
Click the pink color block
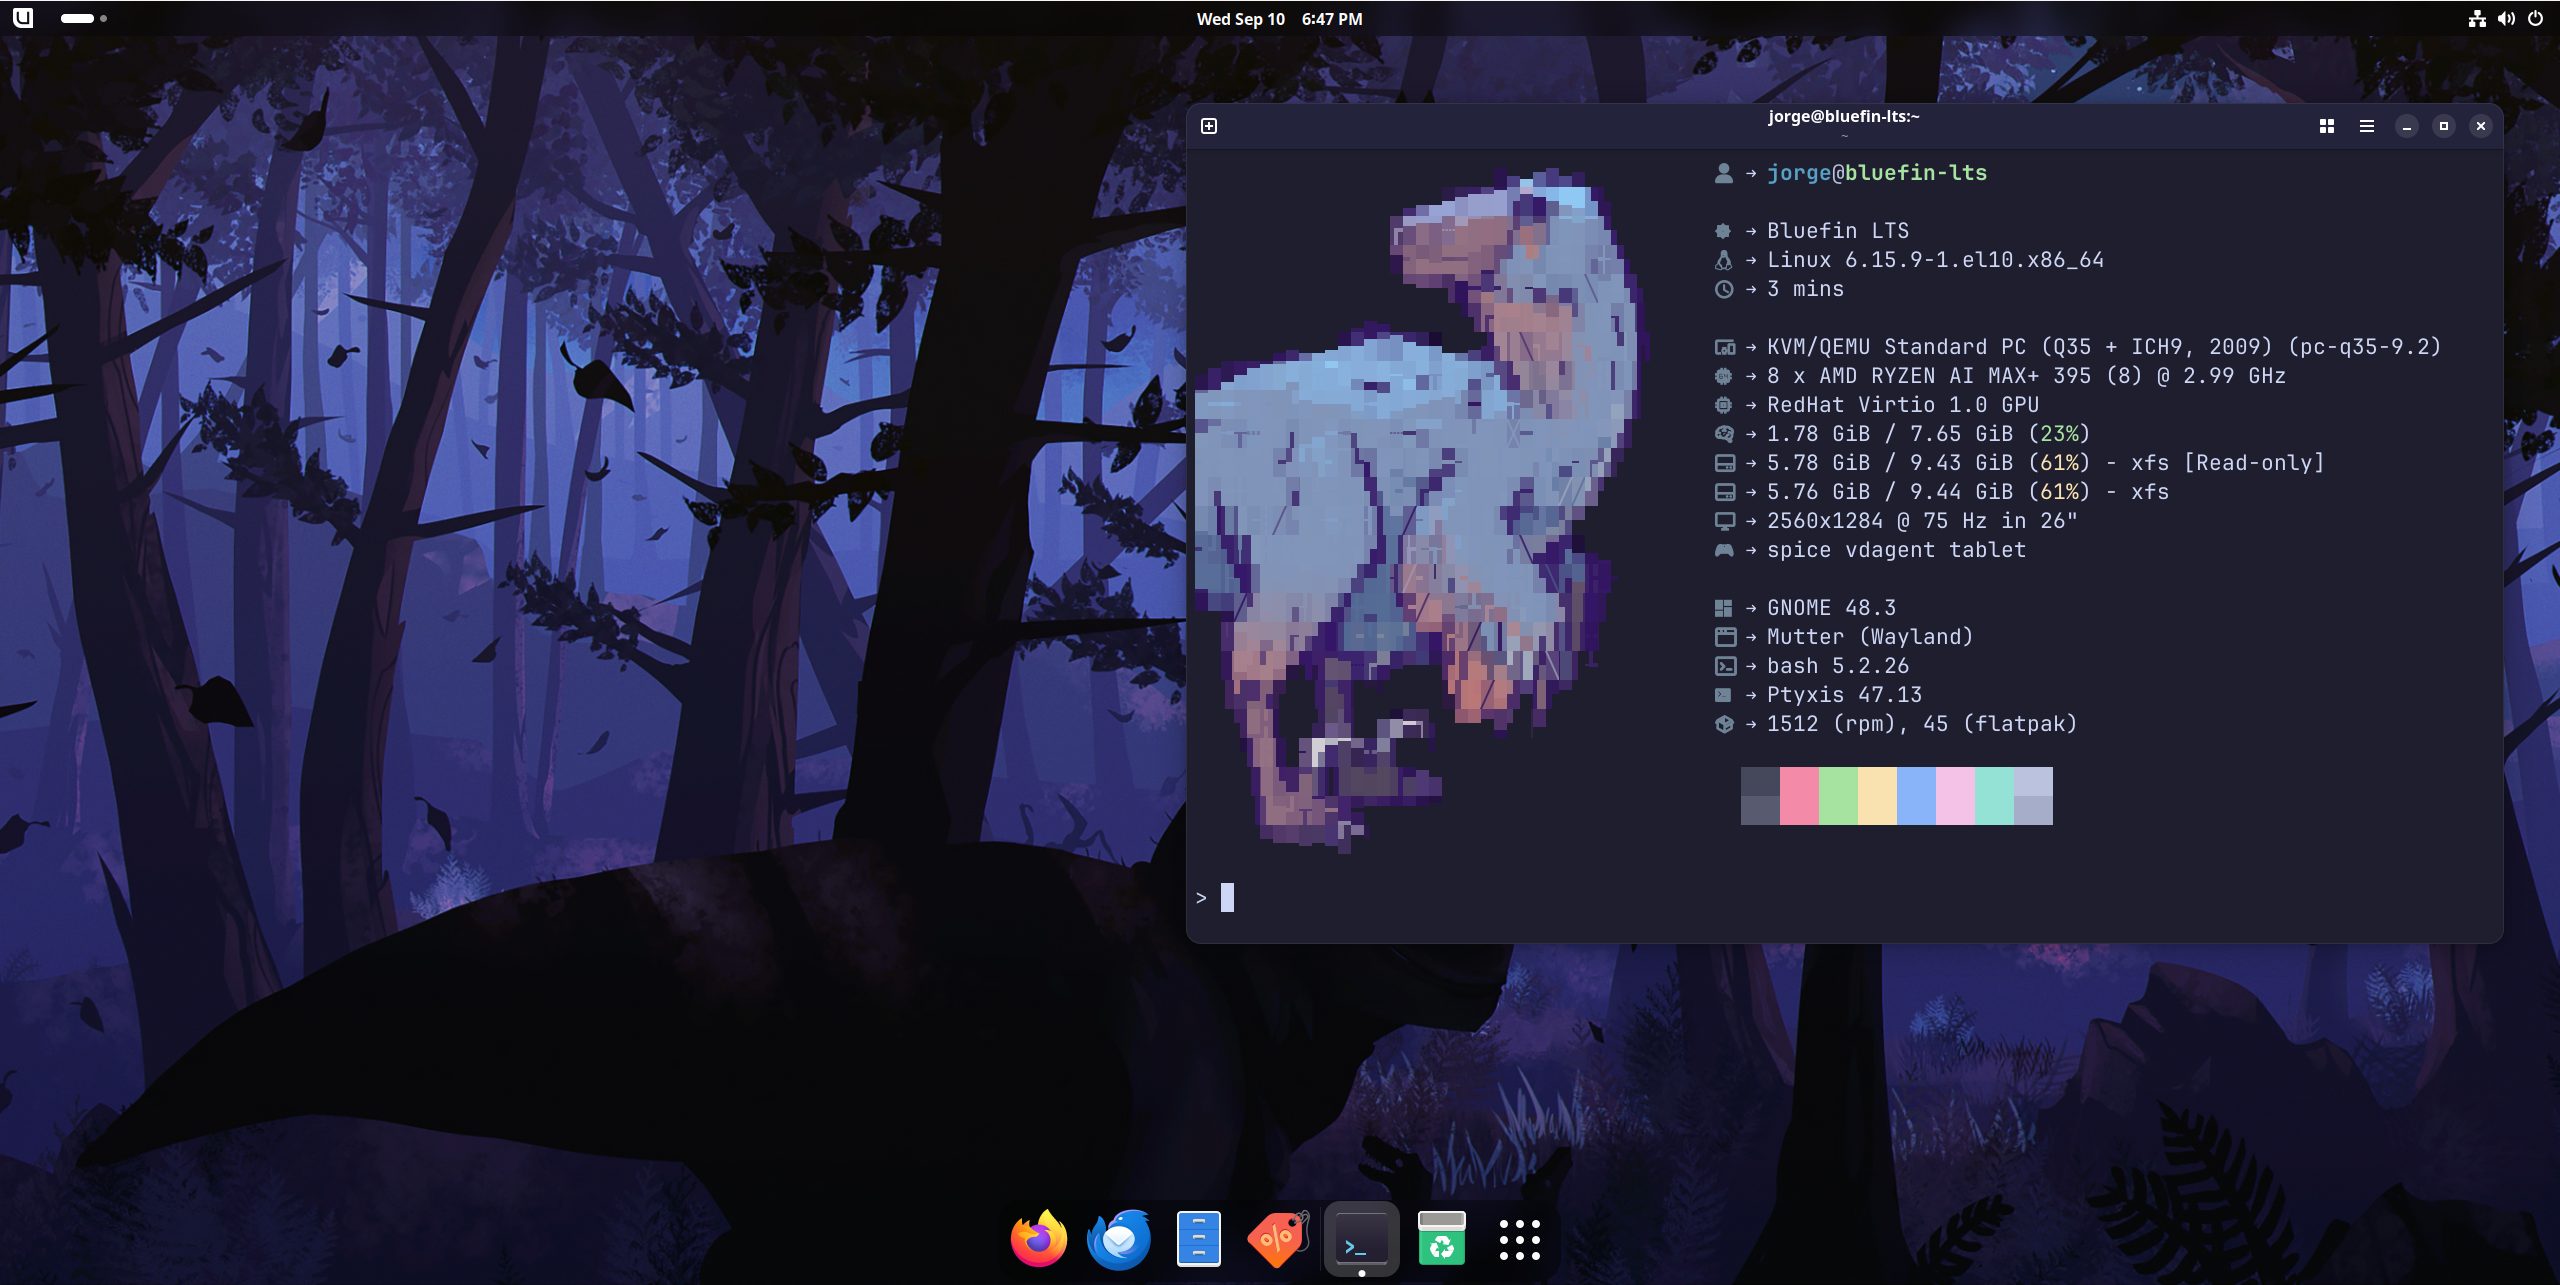point(1799,796)
